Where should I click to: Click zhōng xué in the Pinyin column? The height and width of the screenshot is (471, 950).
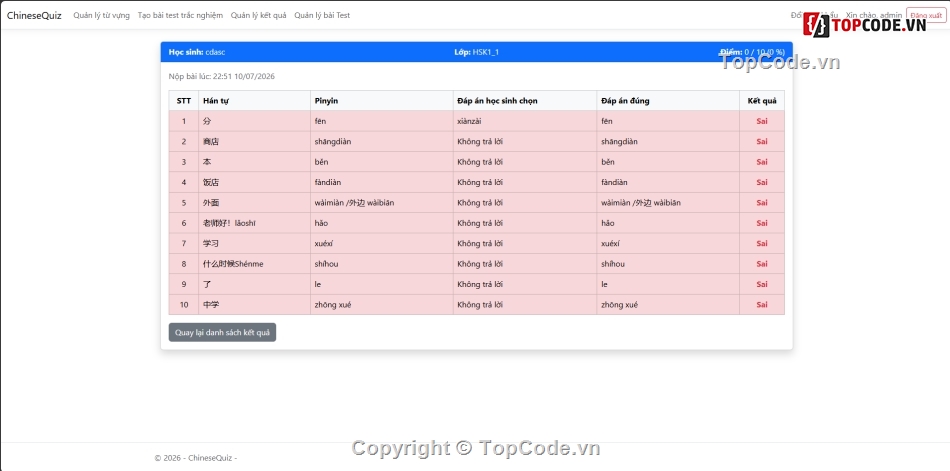coord(333,305)
